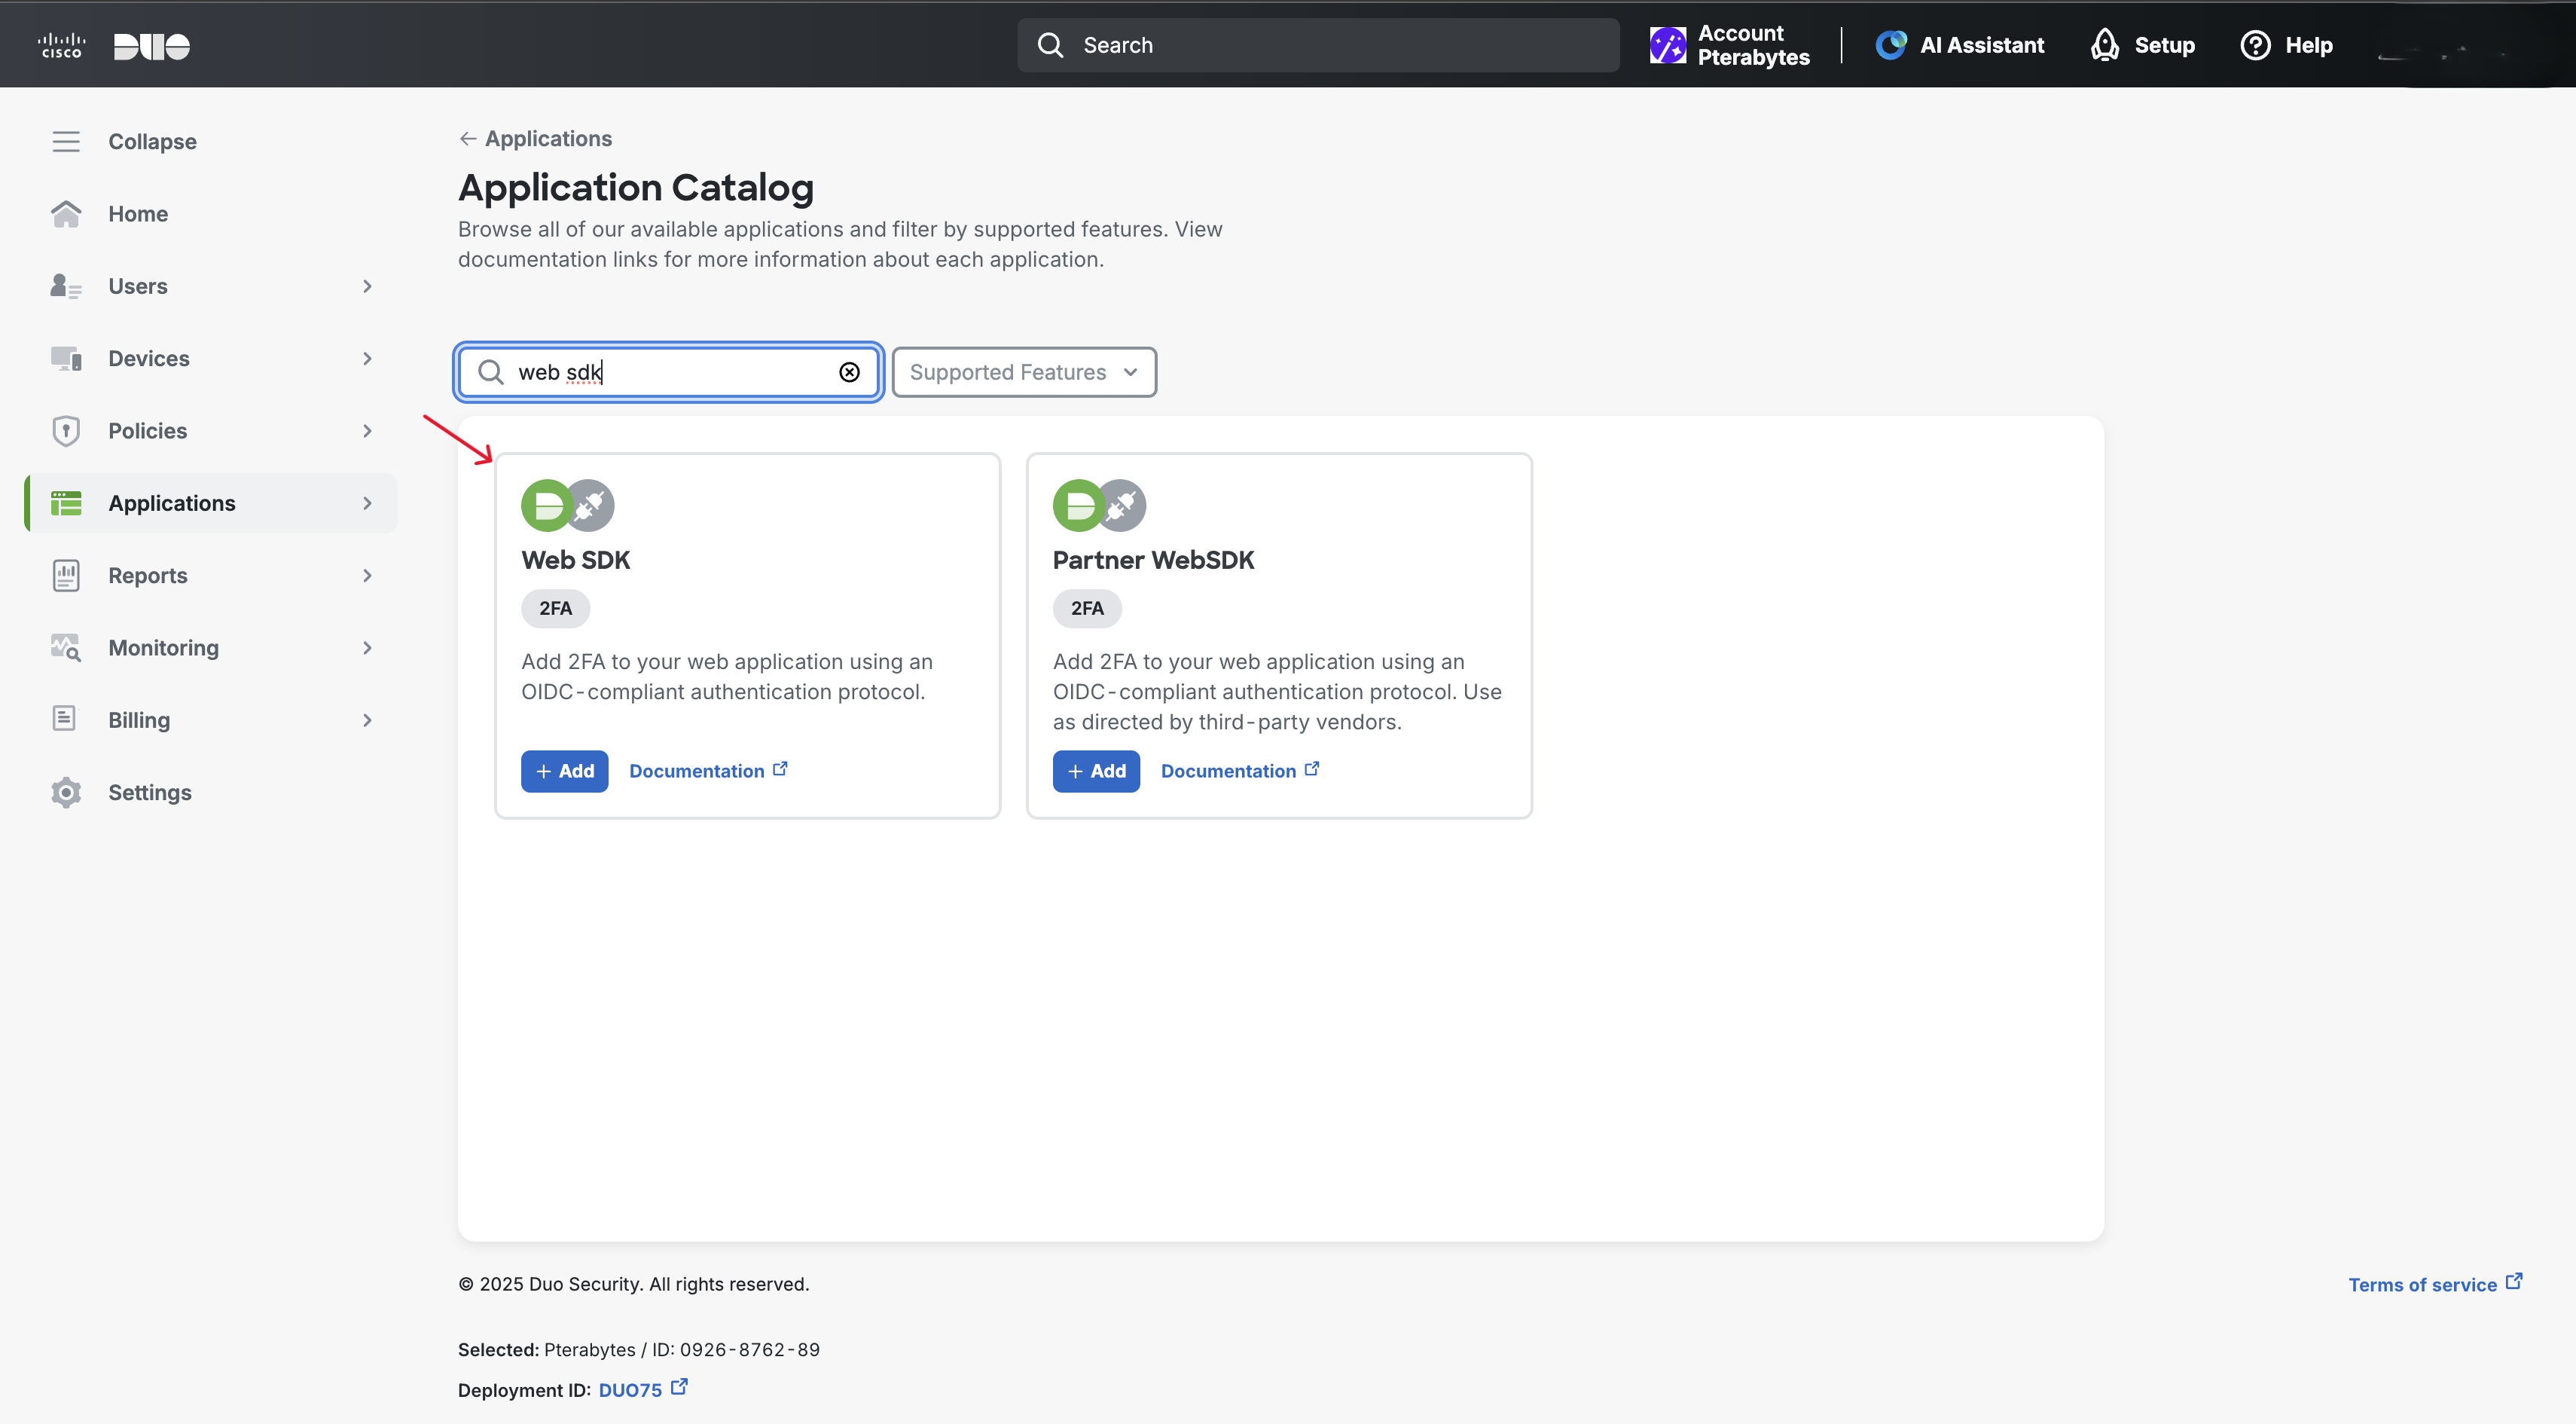Add the Web SDK application
This screenshot has height=1424, width=2576.
point(564,771)
